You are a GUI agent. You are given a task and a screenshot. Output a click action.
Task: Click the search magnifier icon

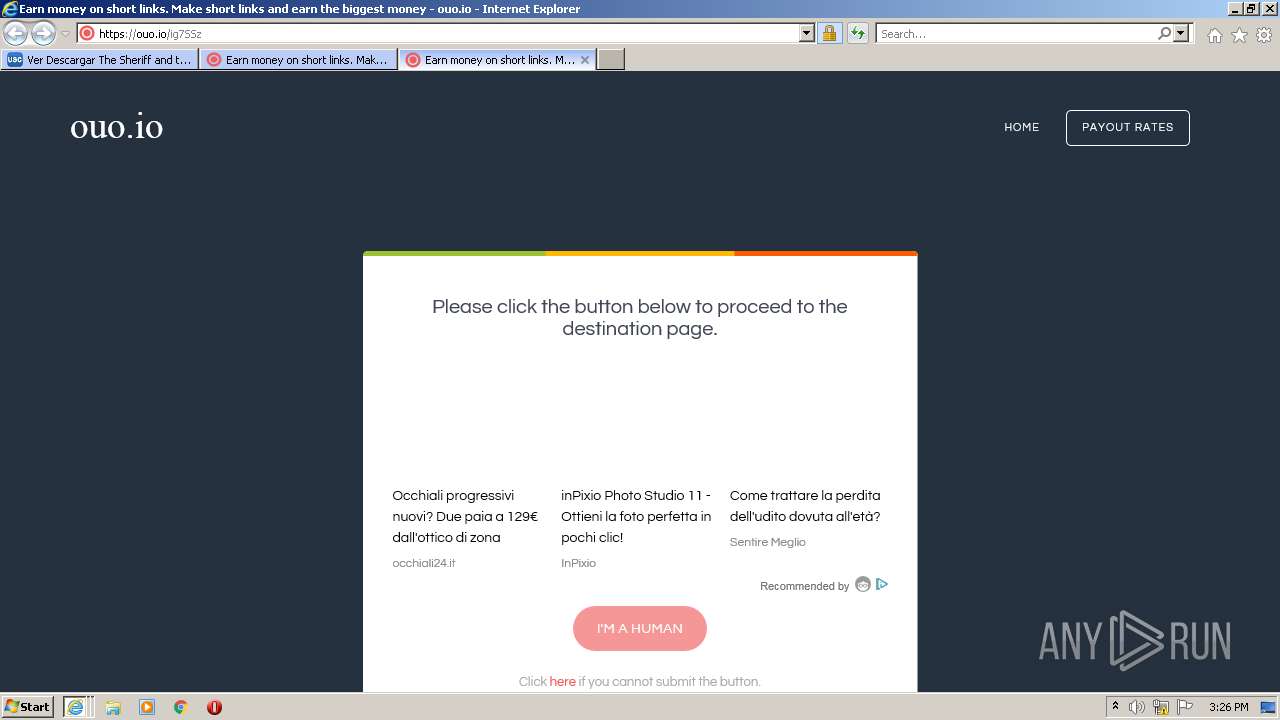click(1164, 33)
